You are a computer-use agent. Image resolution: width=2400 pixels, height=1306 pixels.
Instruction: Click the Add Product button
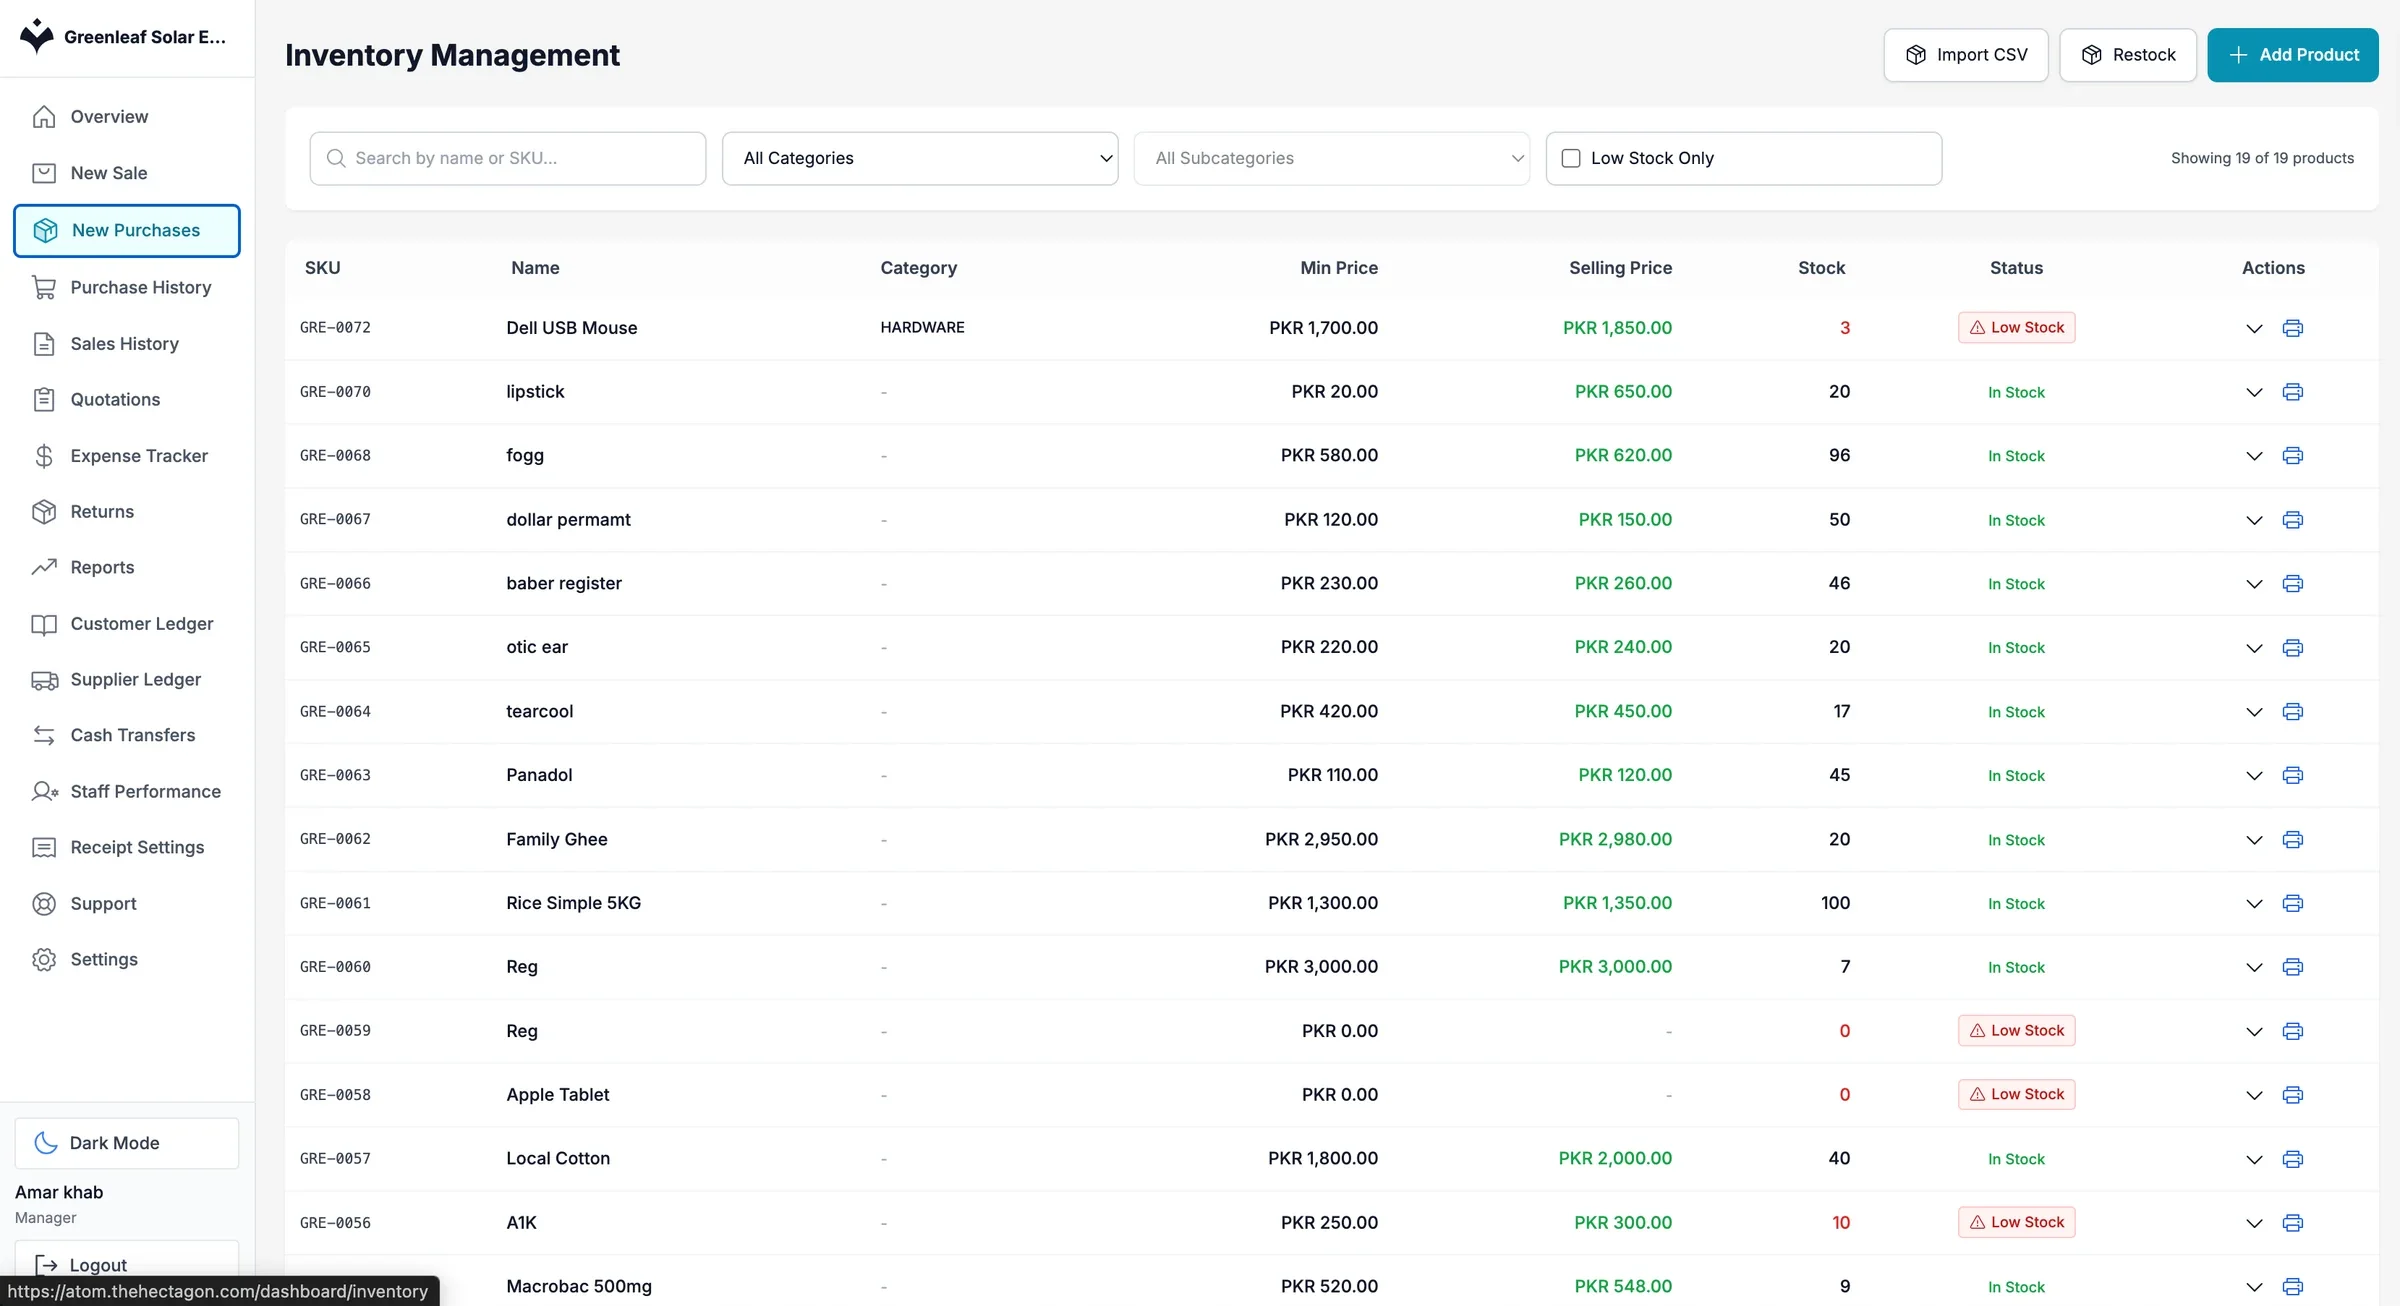(2293, 55)
